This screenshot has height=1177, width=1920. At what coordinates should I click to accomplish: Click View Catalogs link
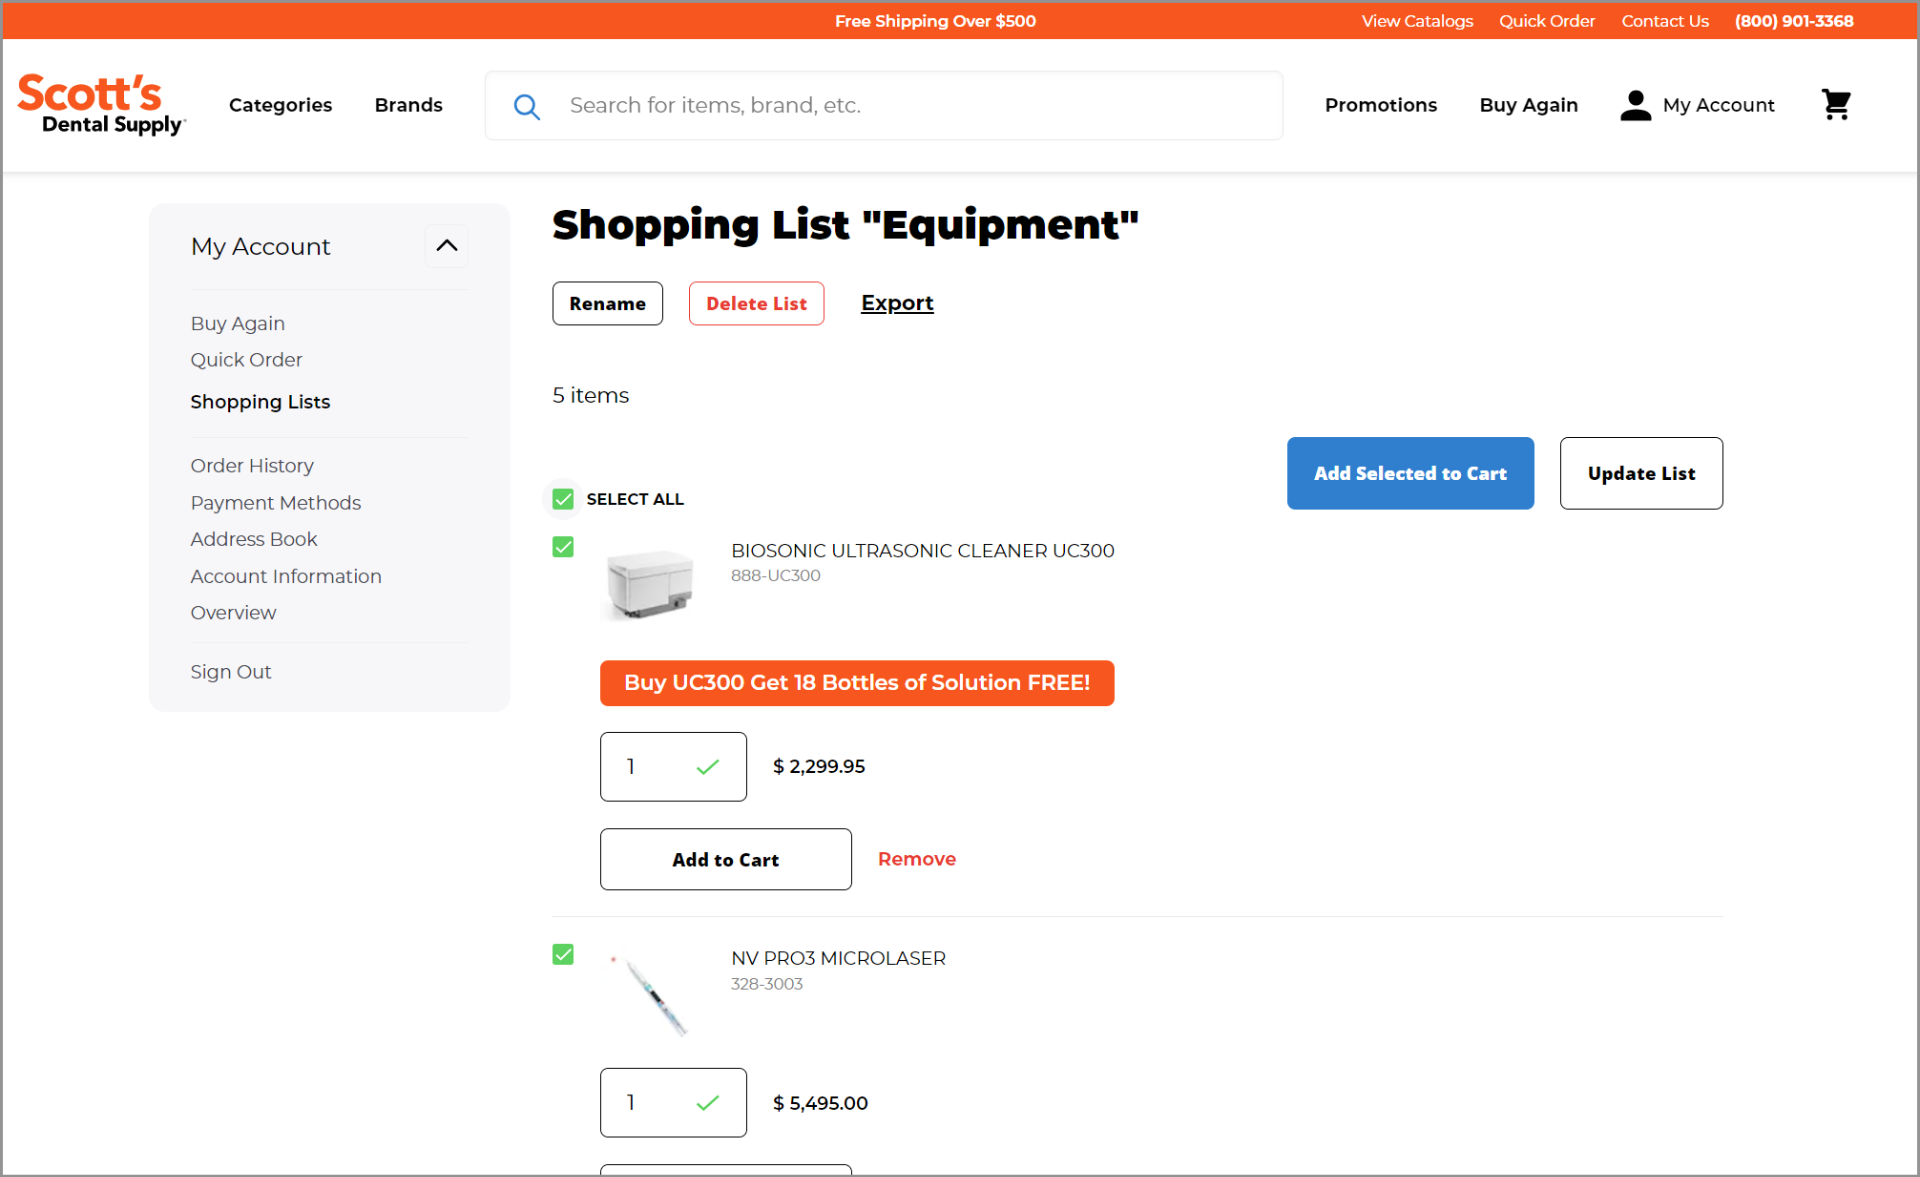[x=1417, y=21]
